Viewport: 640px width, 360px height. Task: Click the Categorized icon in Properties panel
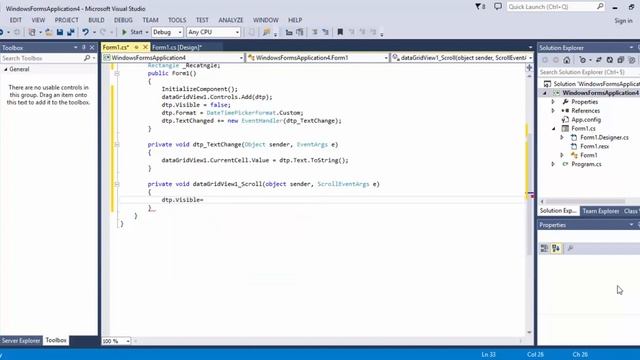pyautogui.click(x=544, y=248)
